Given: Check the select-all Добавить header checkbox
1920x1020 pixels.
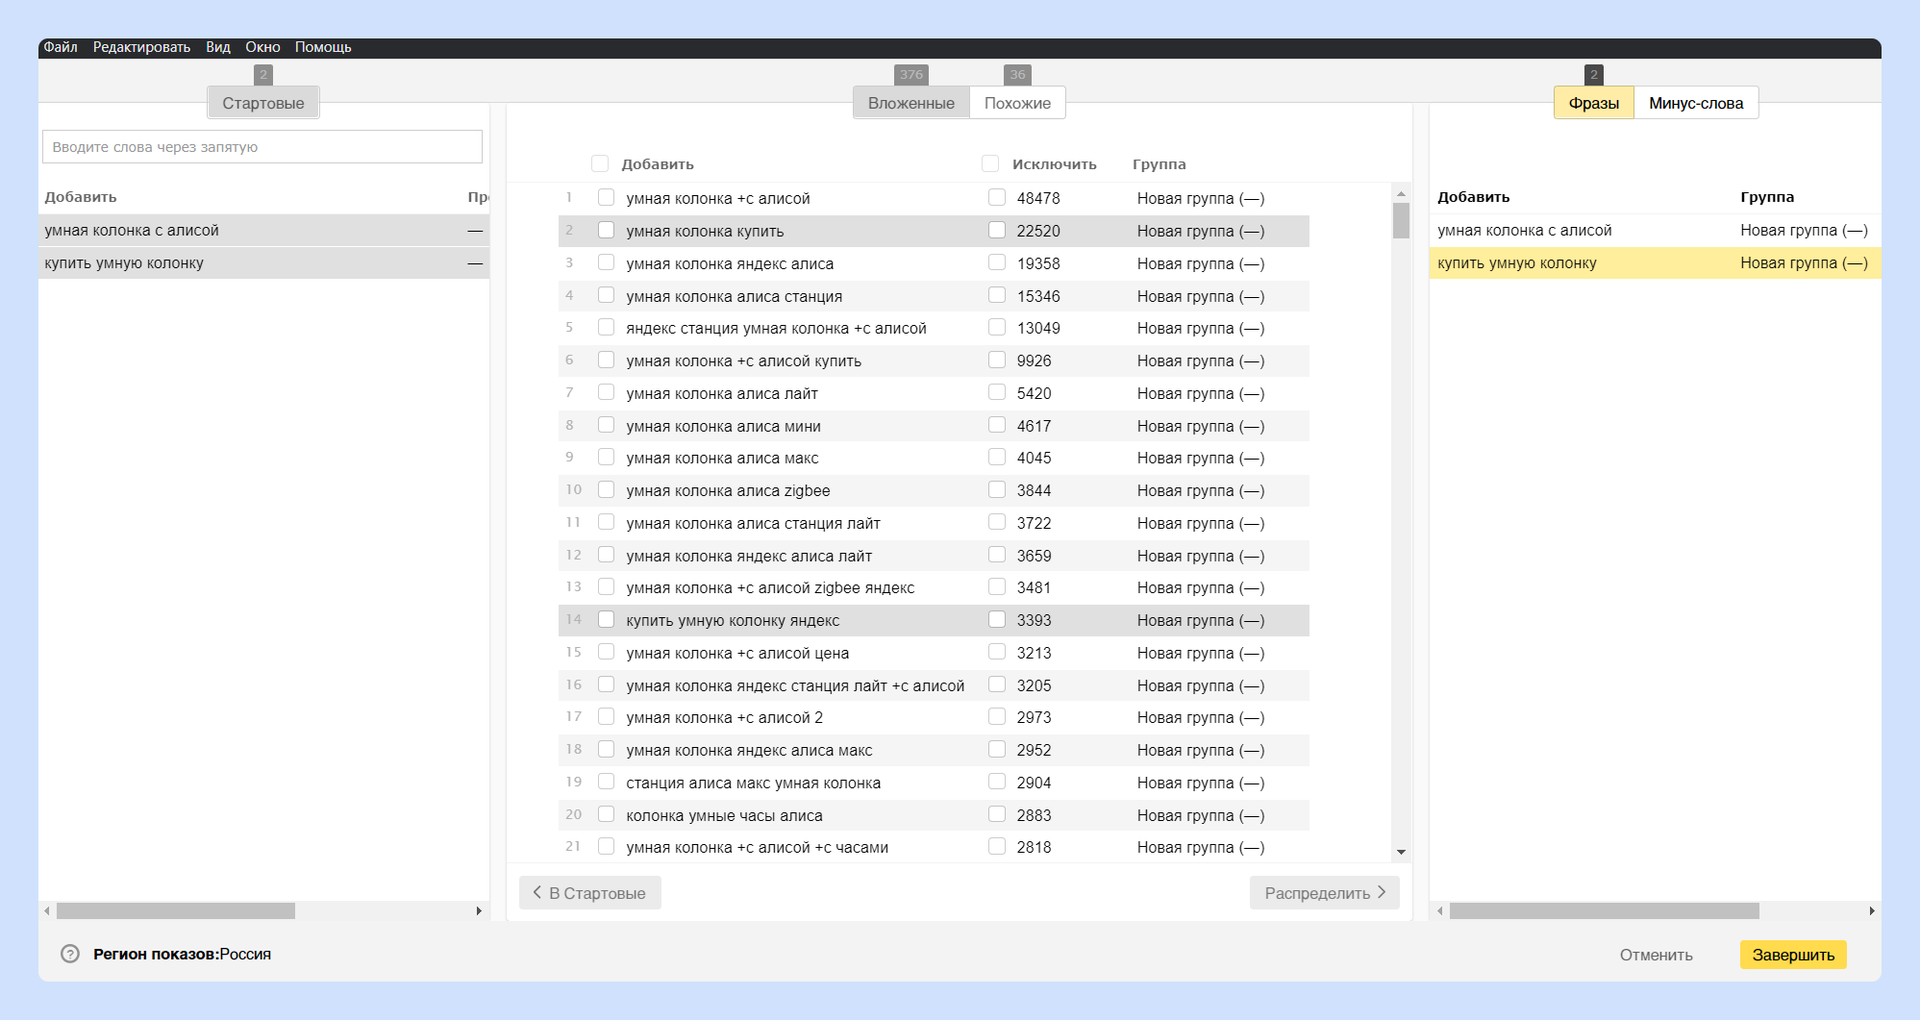Looking at the screenshot, I should pos(600,163).
